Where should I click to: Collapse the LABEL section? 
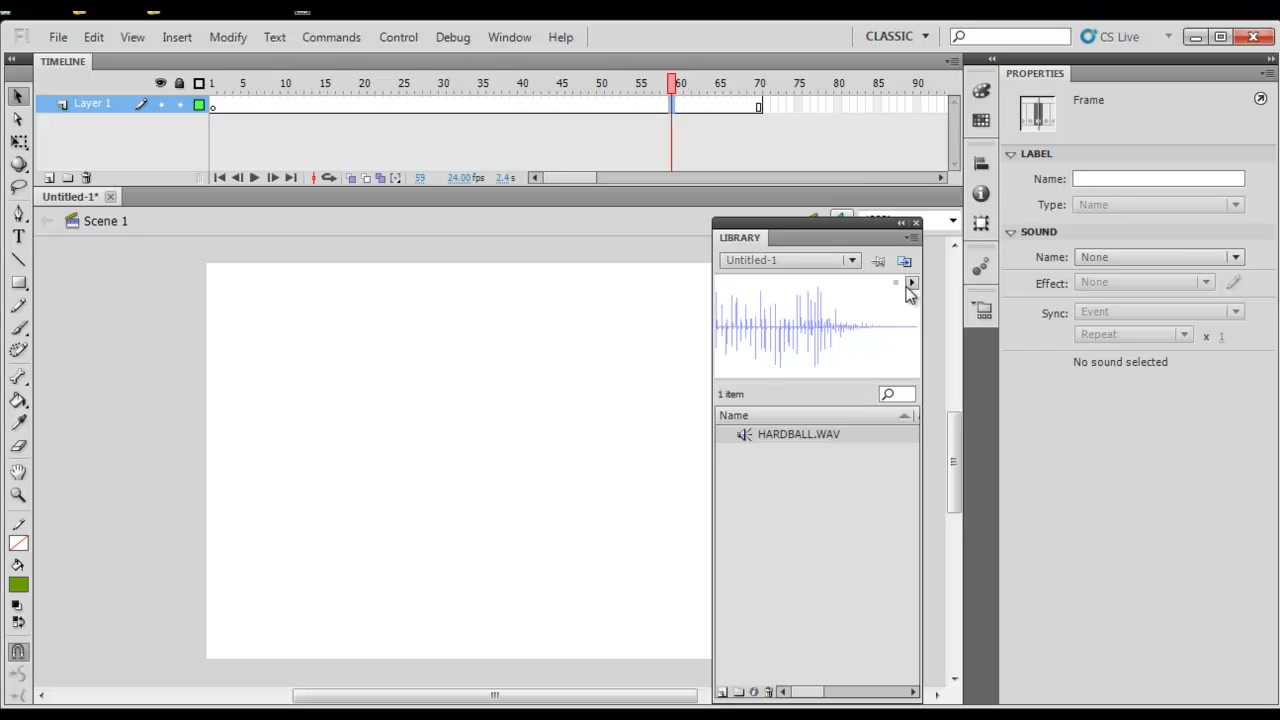(x=1011, y=154)
